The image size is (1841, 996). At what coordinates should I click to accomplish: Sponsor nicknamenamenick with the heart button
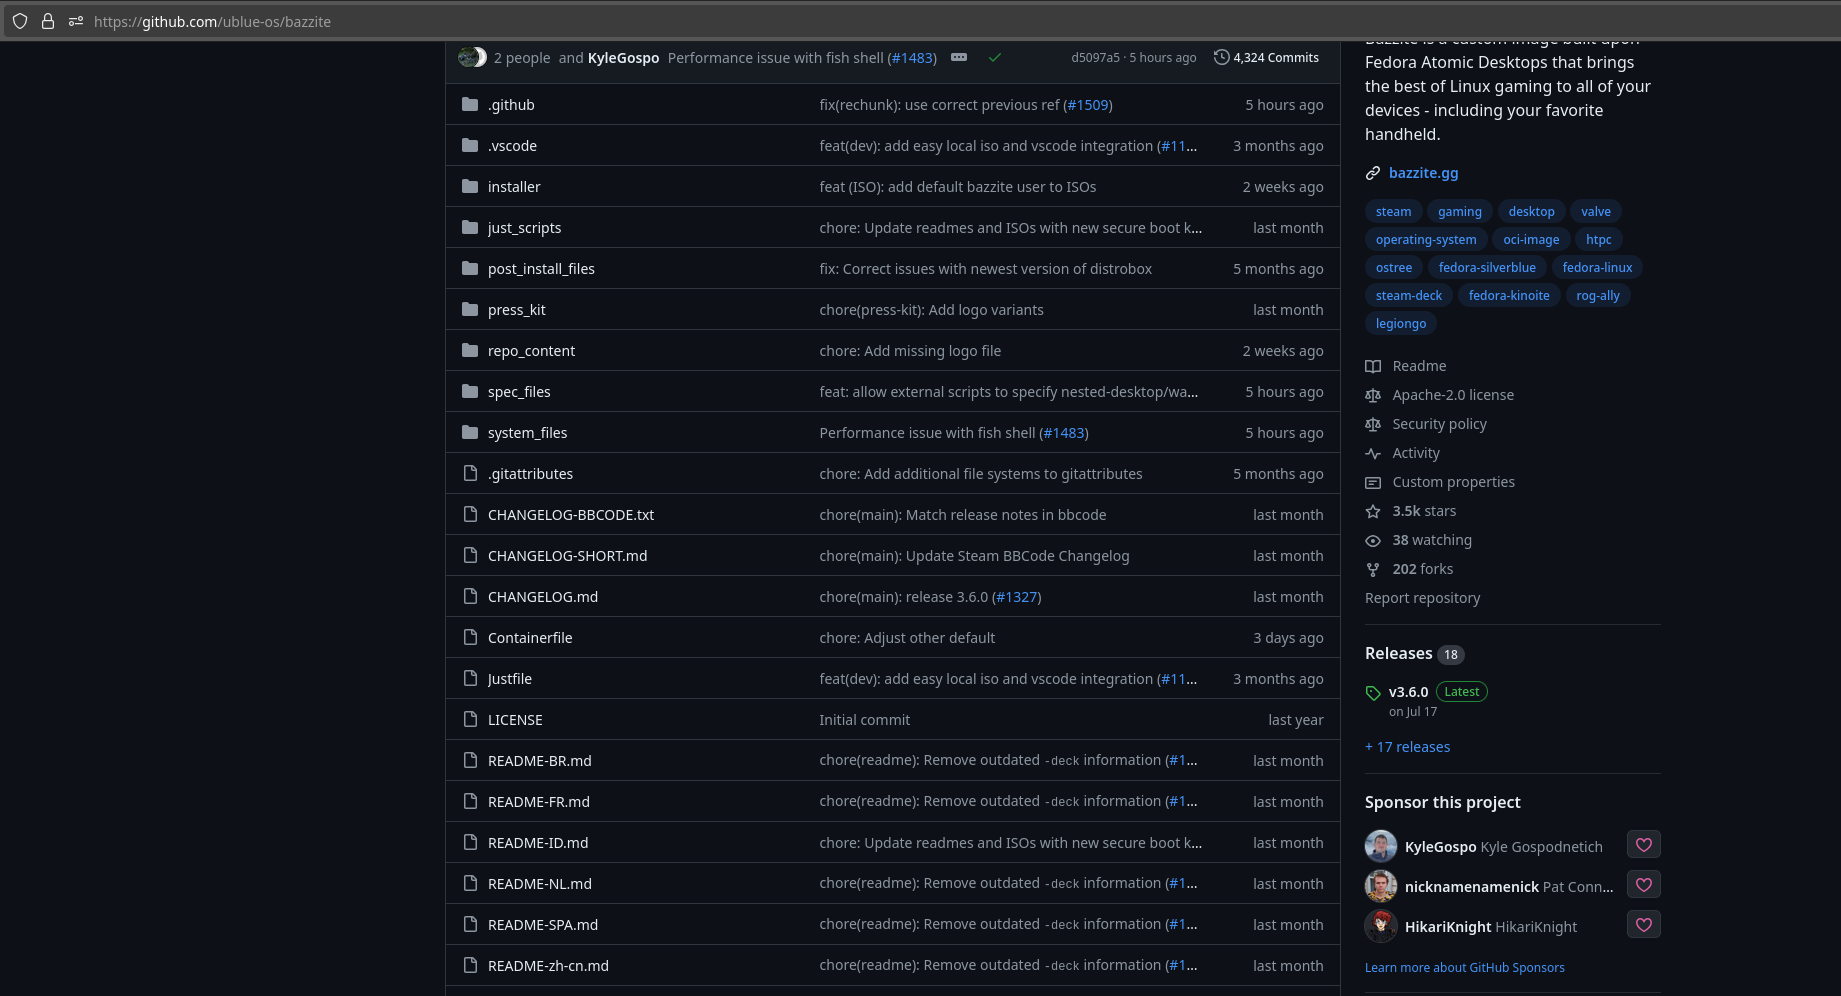[x=1643, y=885]
